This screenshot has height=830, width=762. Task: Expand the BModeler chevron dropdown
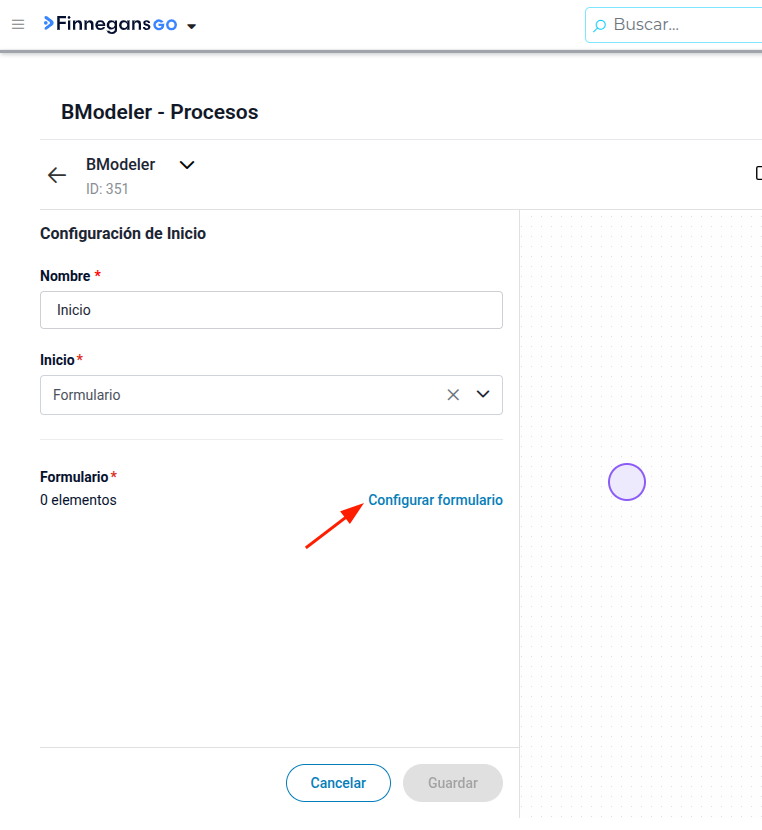(187, 165)
